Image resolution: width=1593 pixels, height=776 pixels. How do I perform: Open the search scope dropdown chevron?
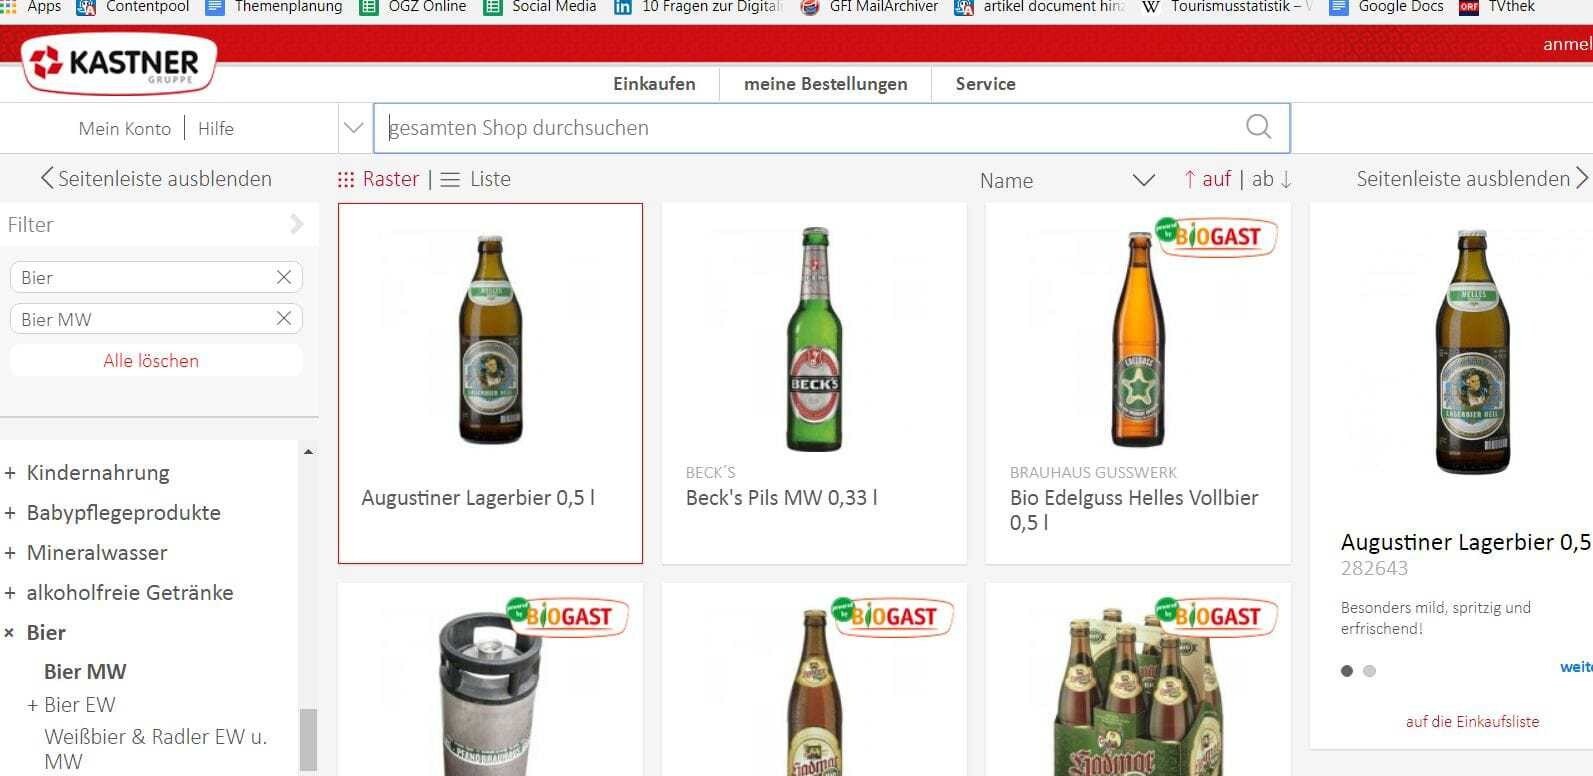pyautogui.click(x=353, y=128)
